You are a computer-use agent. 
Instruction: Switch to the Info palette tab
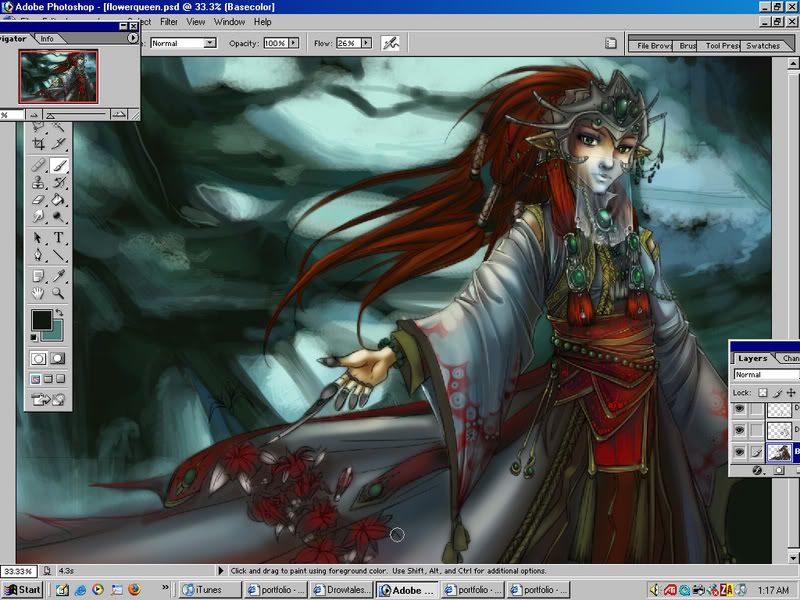pyautogui.click(x=47, y=39)
